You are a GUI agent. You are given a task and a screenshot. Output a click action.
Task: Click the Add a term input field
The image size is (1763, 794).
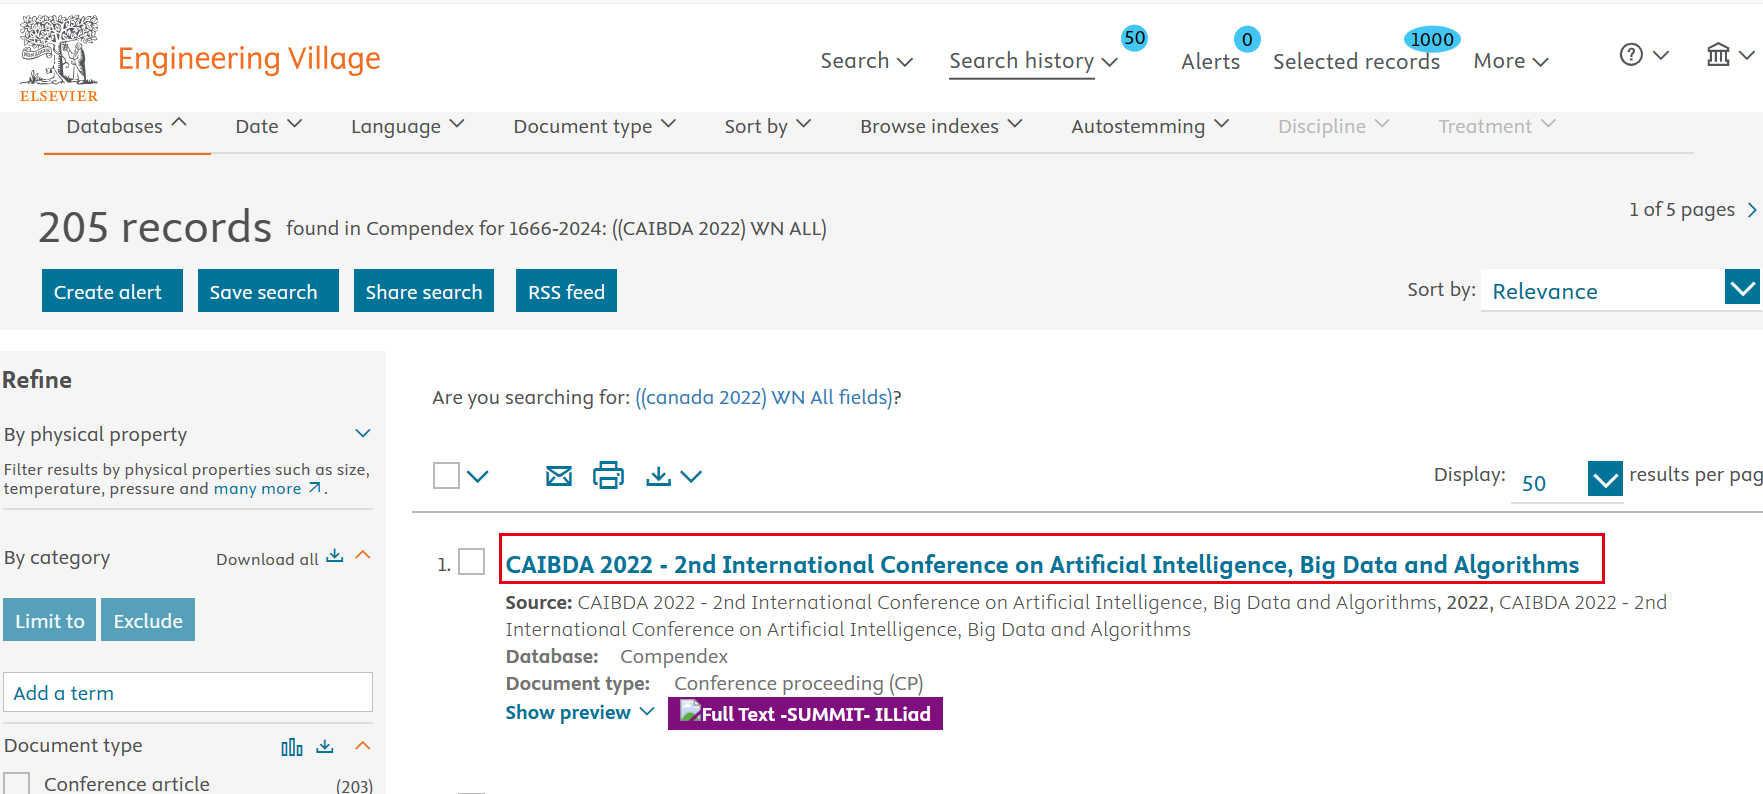[188, 692]
